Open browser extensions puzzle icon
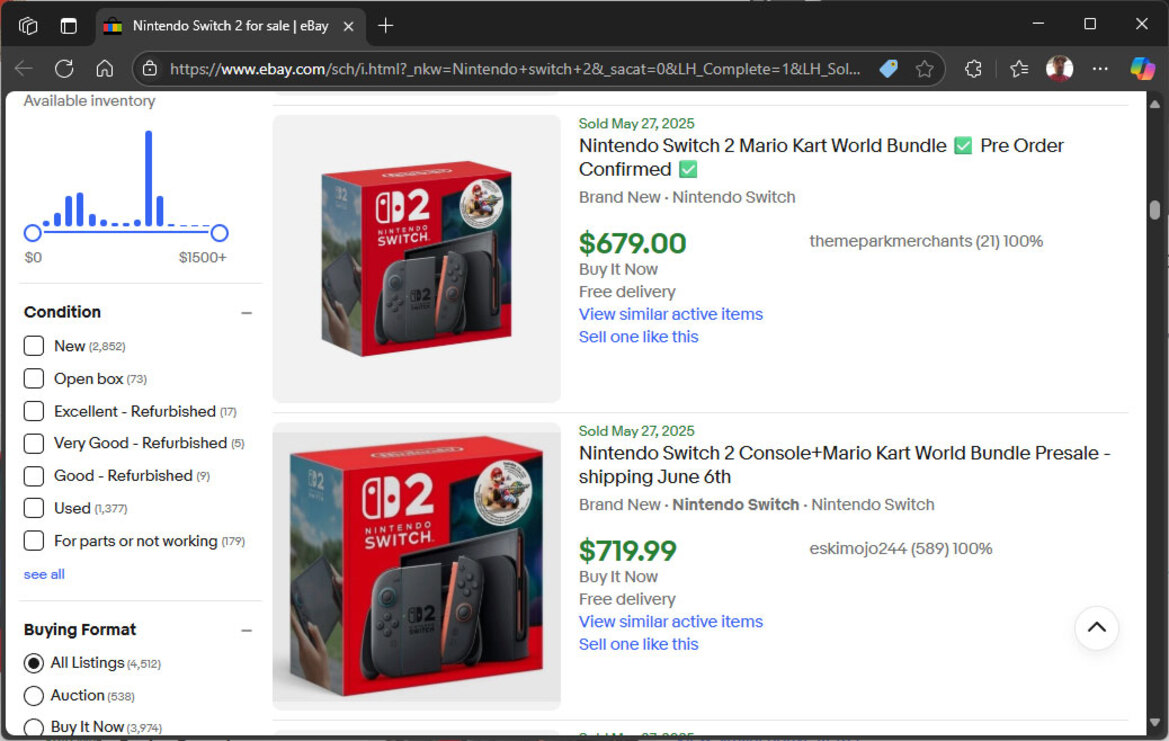1169x741 pixels. pos(973,69)
